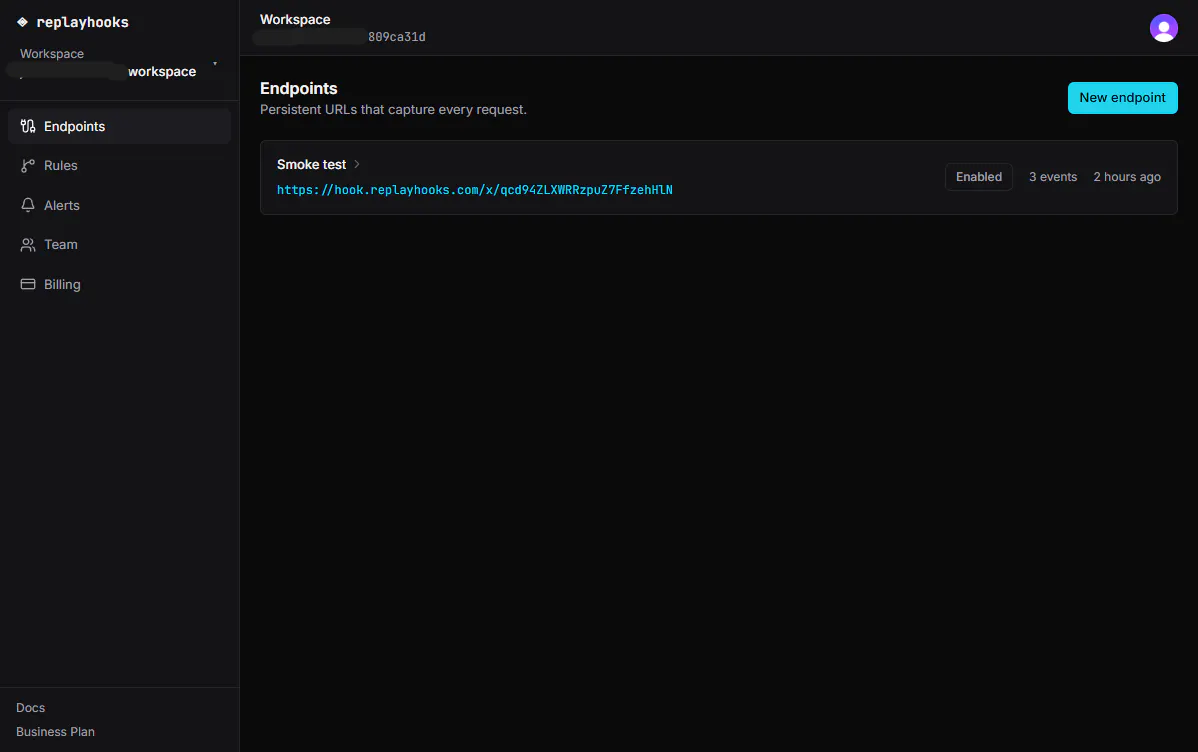Navigate to the Billing page
Viewport: 1198px width, 752px height.
tap(119, 284)
